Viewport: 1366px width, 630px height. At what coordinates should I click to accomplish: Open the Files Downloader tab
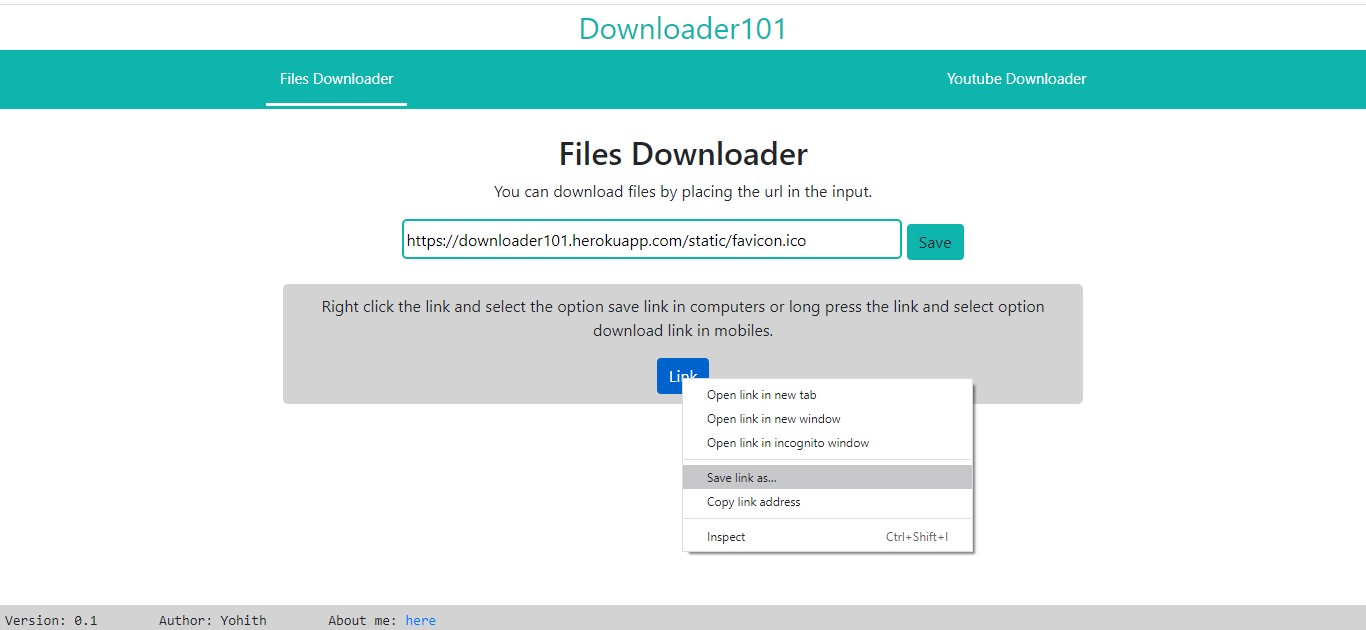pos(336,79)
